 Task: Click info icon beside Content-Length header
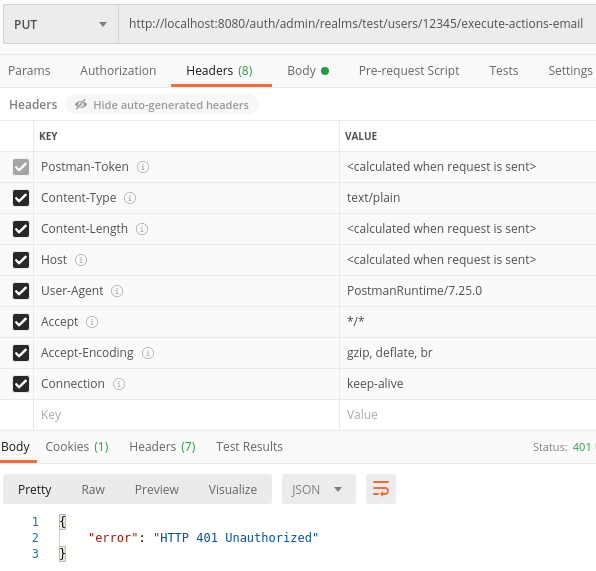click(142, 229)
